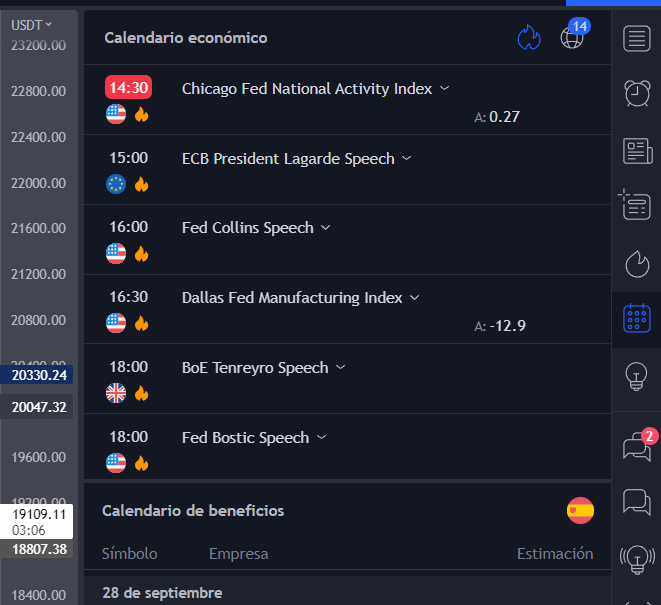Viewport: 661px width, 605px height.
Task: Open private chats speech bubble icon
Action: click(x=637, y=502)
